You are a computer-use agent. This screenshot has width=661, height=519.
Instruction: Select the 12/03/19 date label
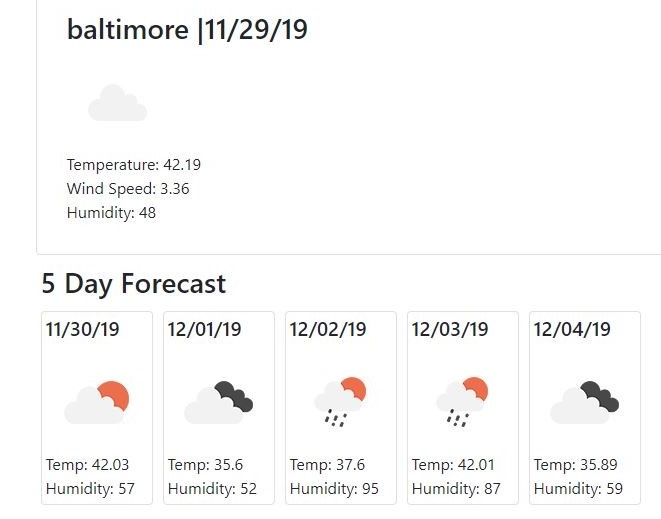point(450,329)
